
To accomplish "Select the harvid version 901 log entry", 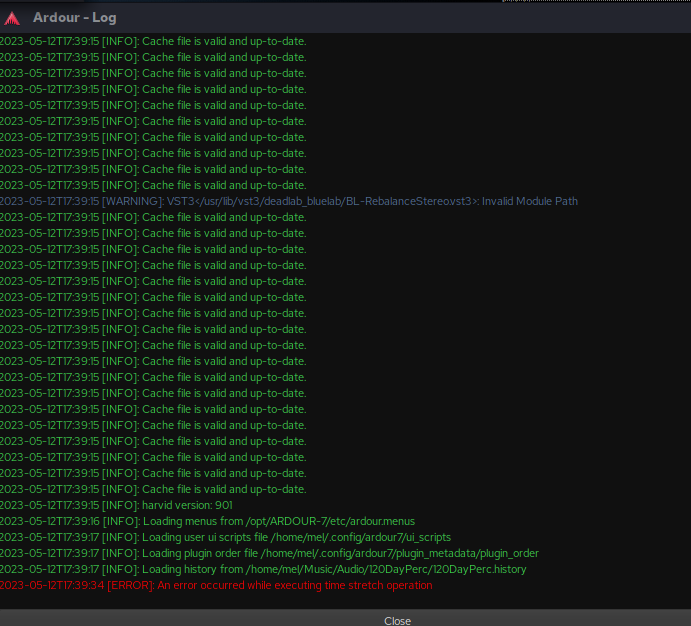I will tap(116, 505).
